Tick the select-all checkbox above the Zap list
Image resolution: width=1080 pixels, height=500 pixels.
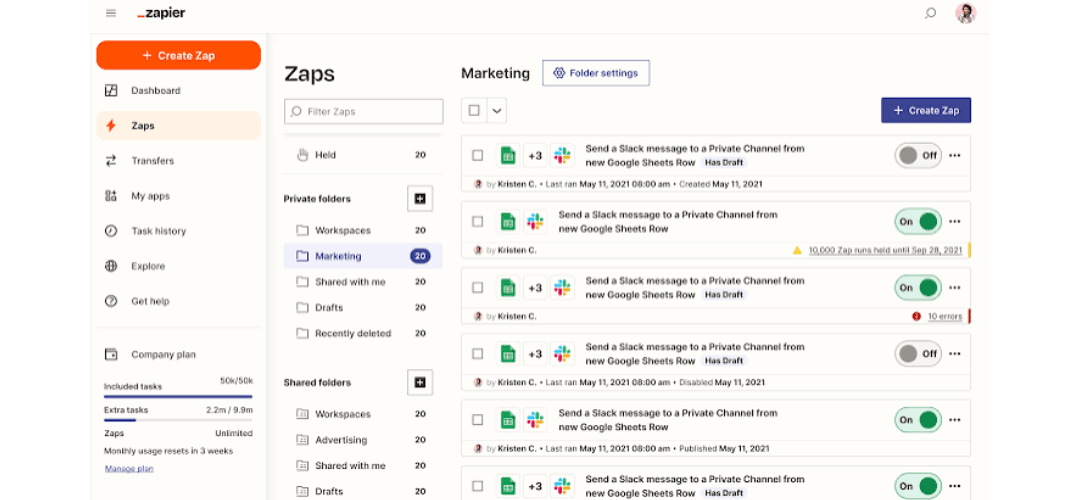pyautogui.click(x=474, y=110)
